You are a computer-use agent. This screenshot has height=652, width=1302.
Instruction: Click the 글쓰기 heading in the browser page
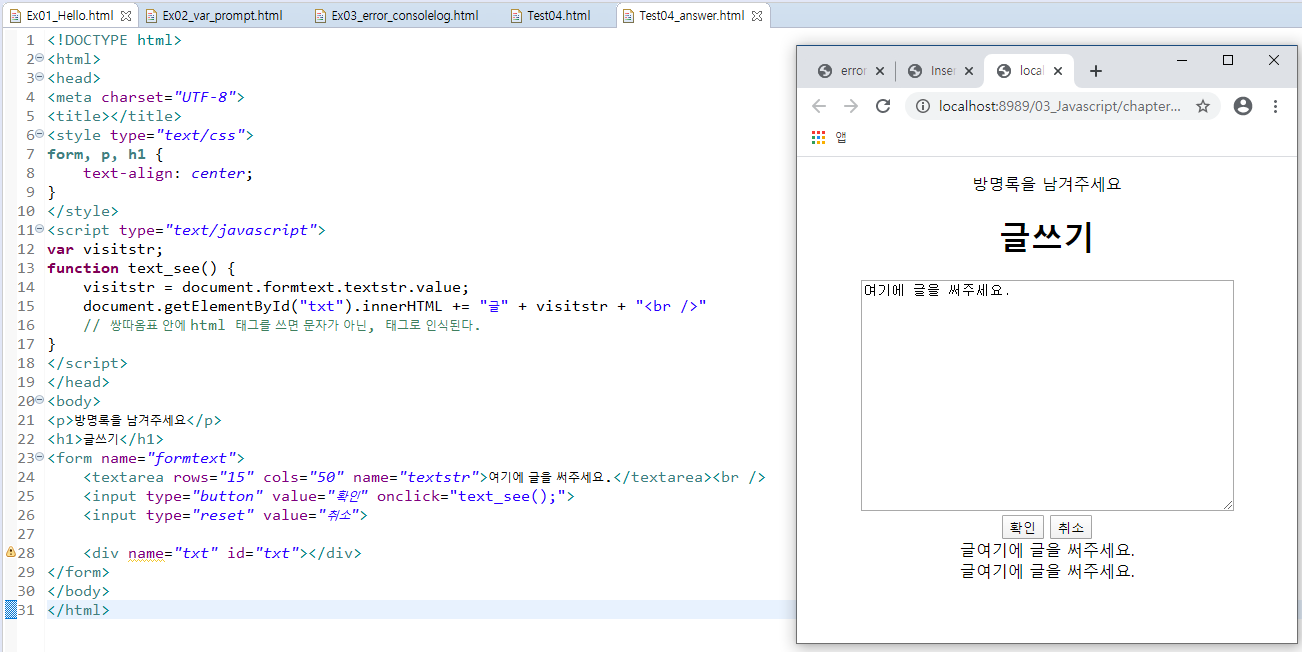pyautogui.click(x=1047, y=237)
